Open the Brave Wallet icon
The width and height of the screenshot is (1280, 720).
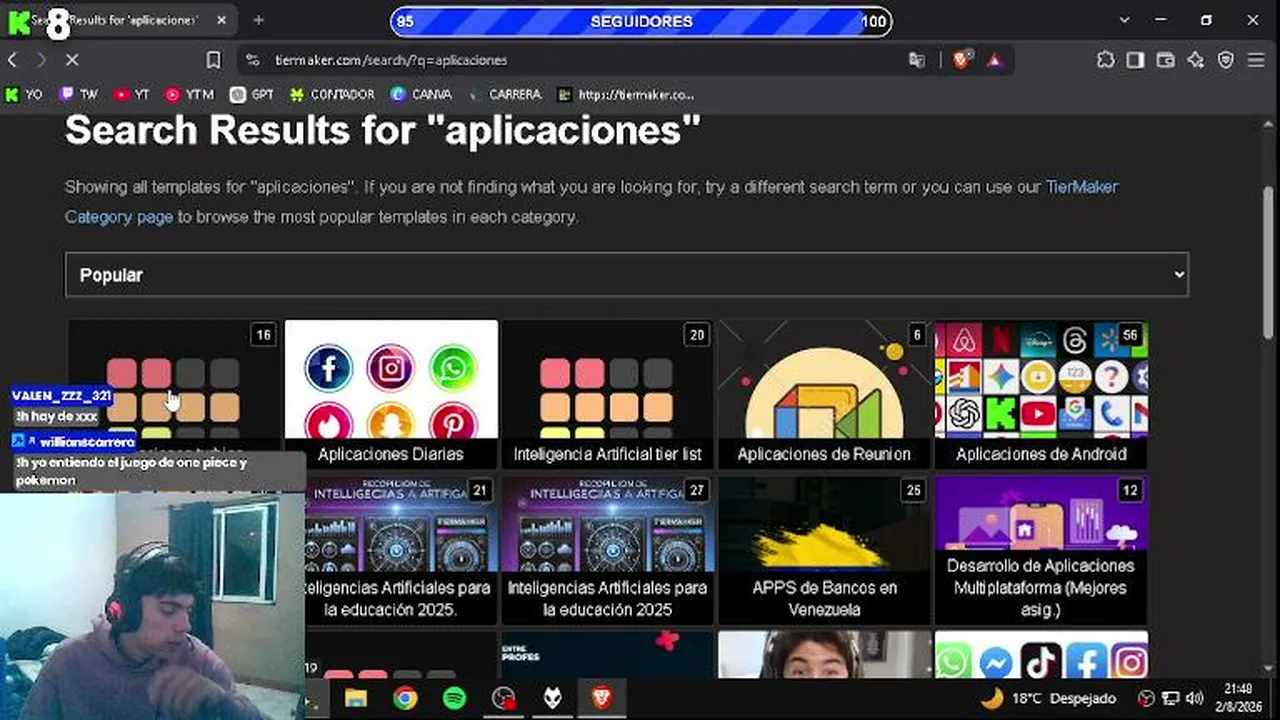pyautogui.click(x=1165, y=60)
